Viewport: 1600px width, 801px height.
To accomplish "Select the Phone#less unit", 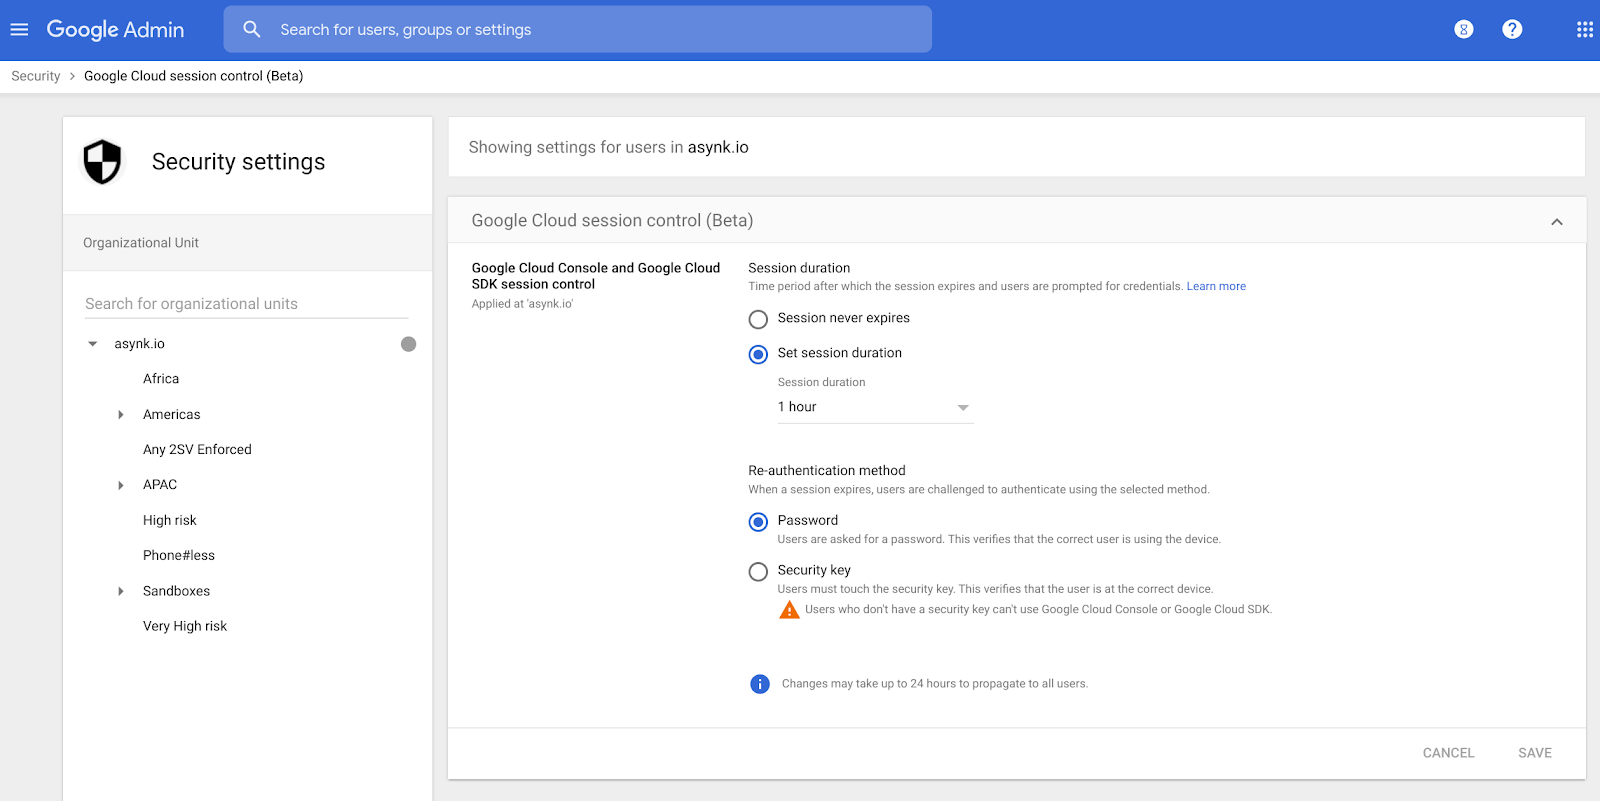I will coord(179,556).
